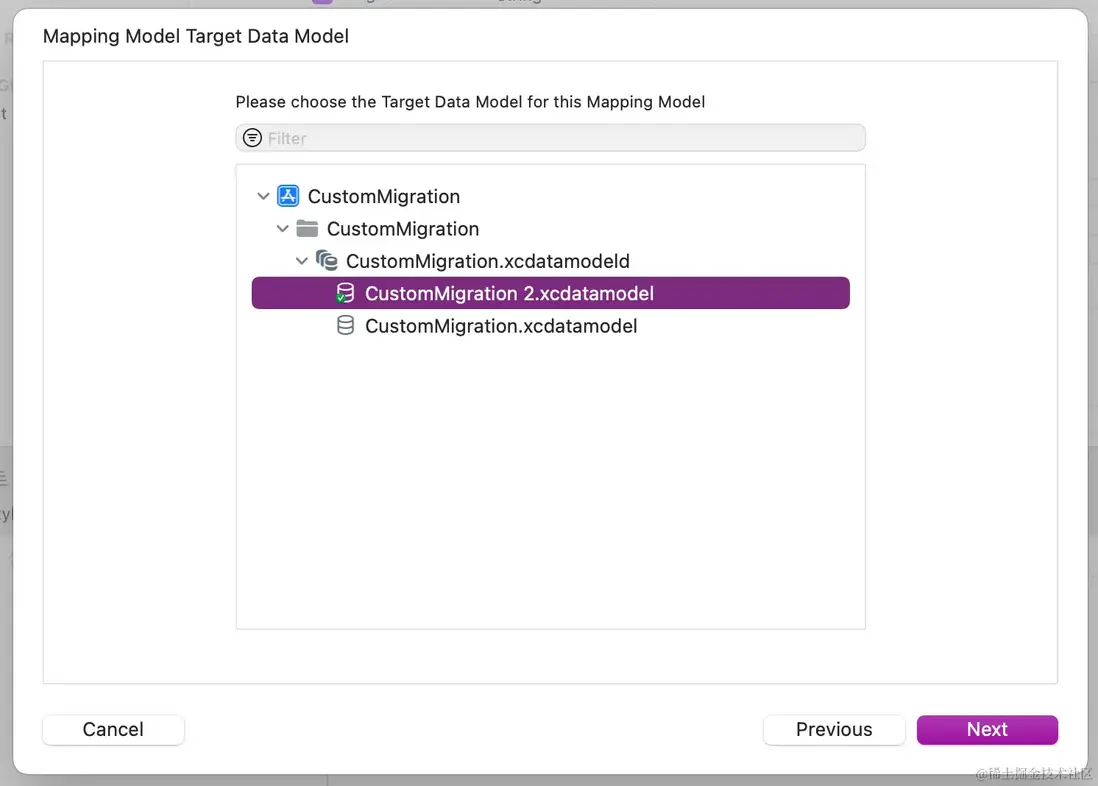Select the CustomMigration.xcdatamodeld label

tap(488, 262)
